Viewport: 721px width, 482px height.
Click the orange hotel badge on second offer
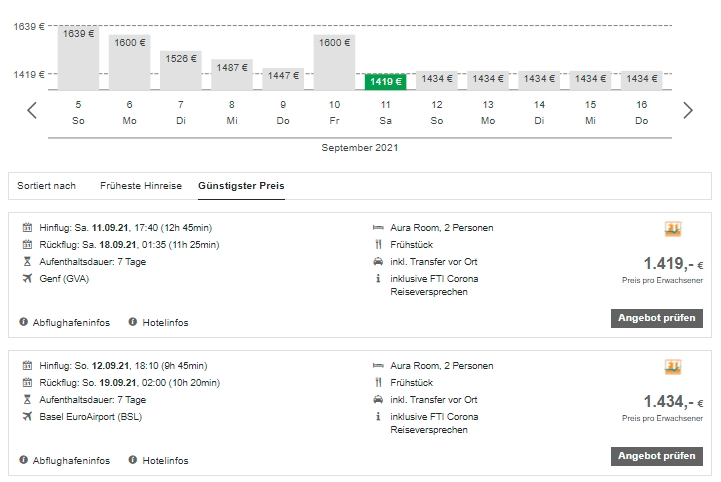673,367
